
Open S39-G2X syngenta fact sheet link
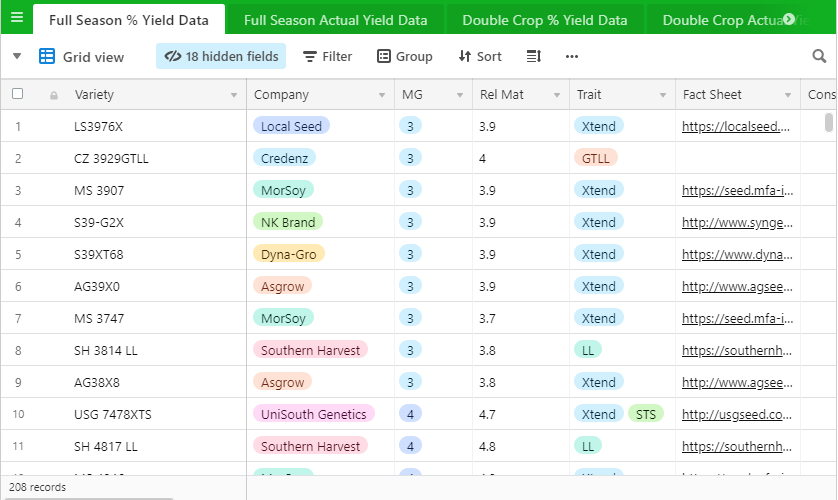tap(738, 223)
